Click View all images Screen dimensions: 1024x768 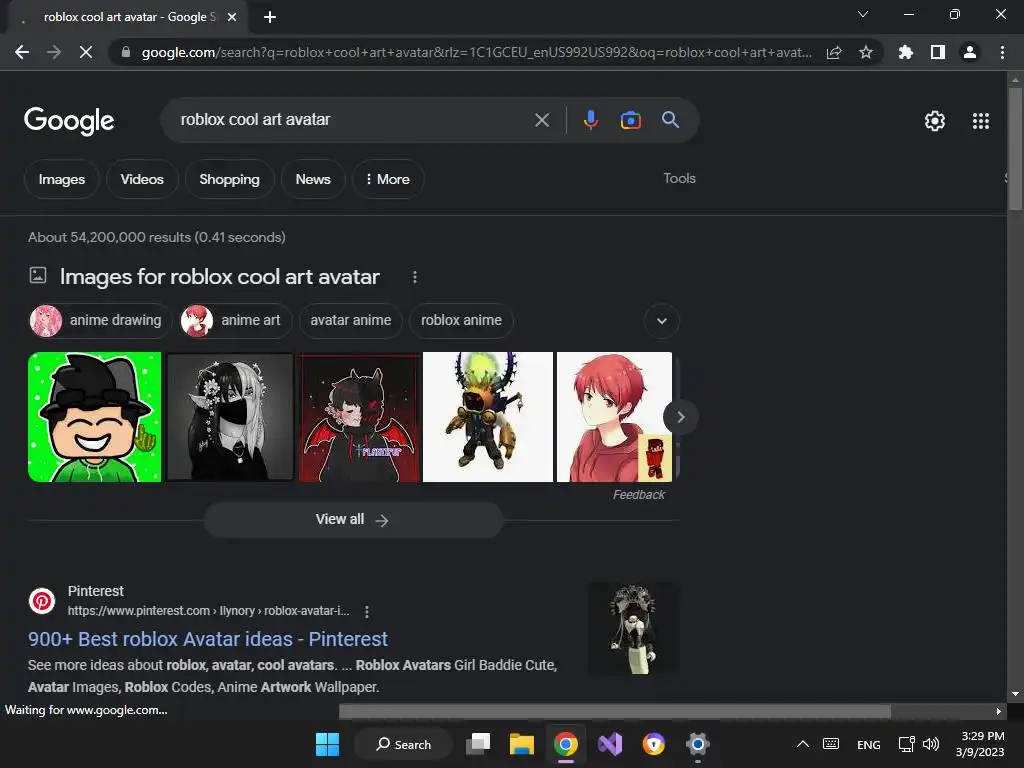[353, 520]
